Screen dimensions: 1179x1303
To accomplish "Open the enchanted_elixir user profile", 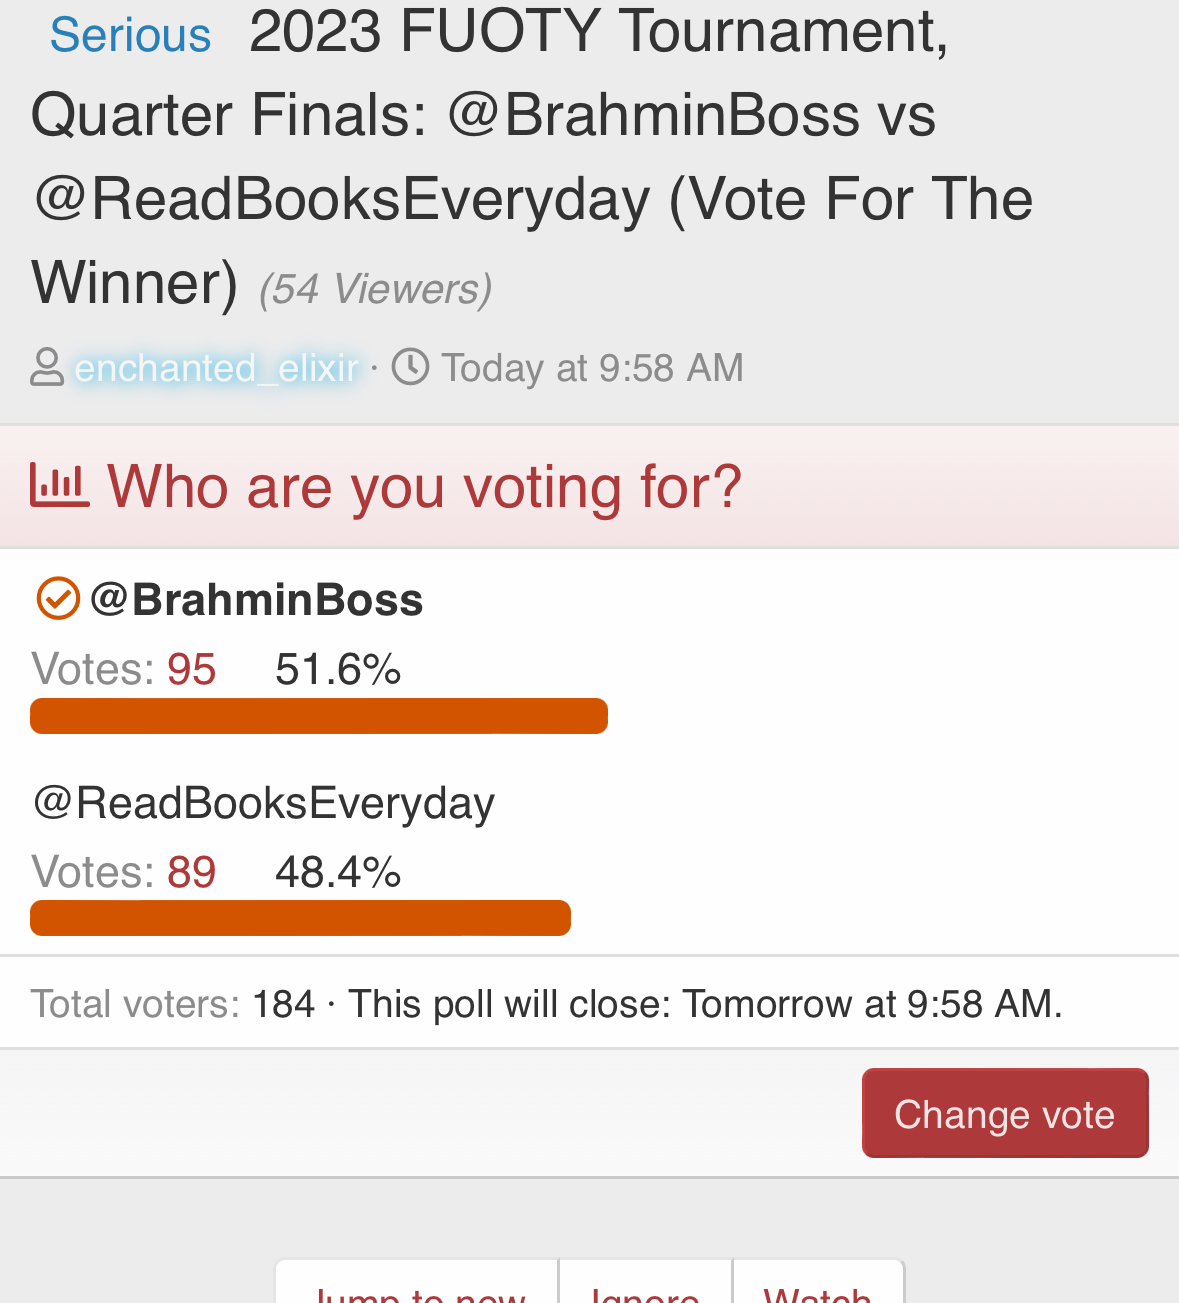I will click(216, 368).
